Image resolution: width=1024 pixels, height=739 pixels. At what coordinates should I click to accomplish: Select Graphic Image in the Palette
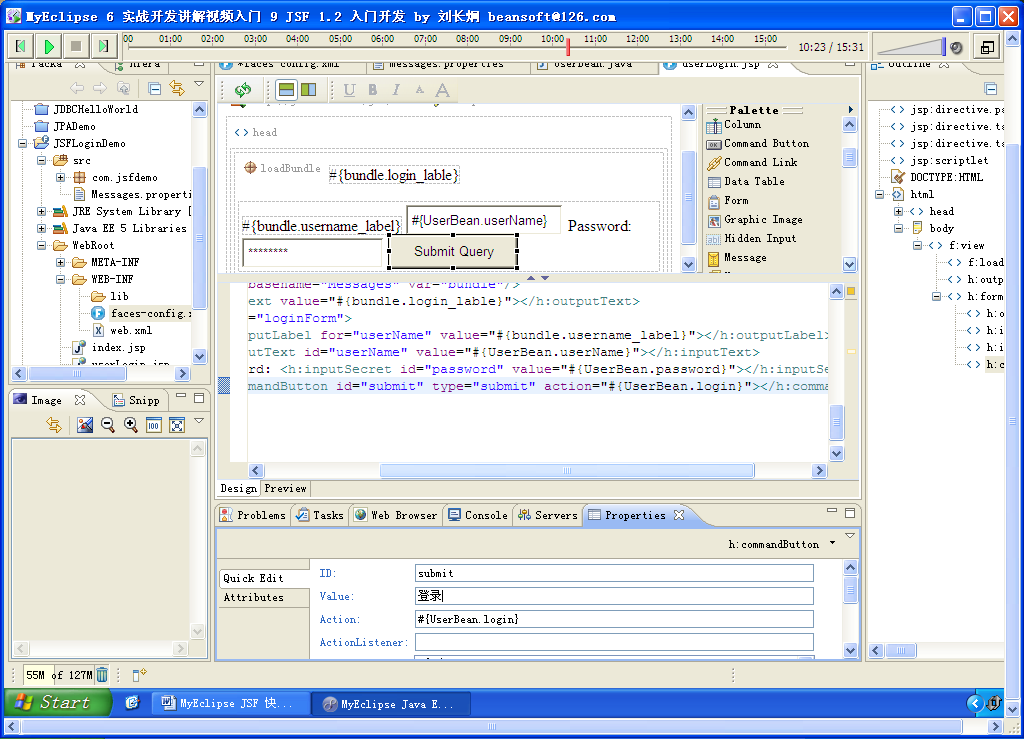point(755,219)
